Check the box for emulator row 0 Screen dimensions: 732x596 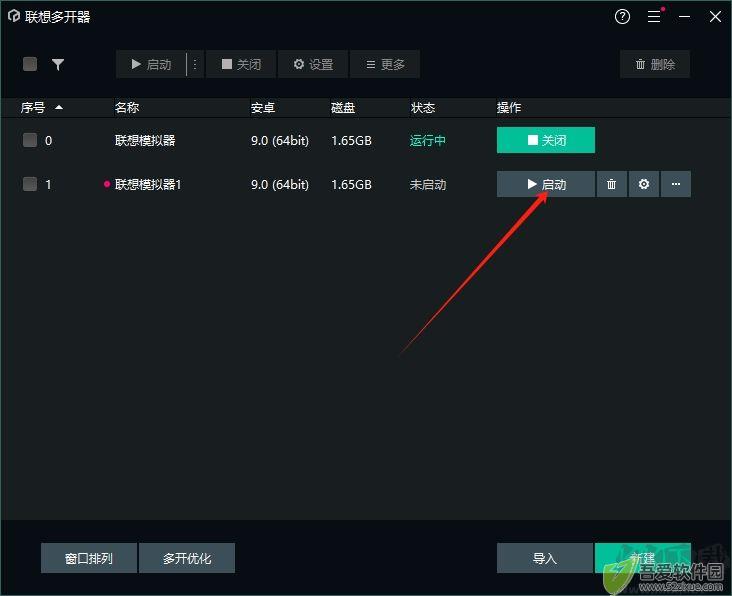point(30,140)
